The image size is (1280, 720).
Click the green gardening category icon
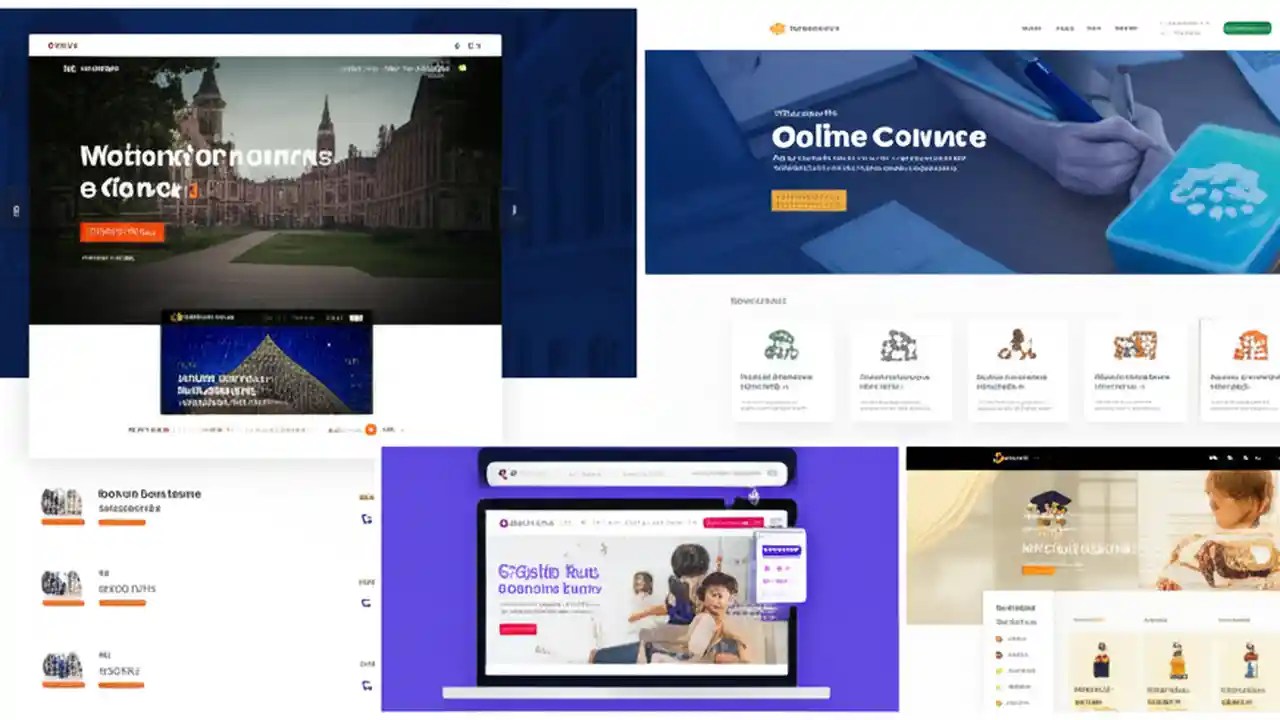(x=782, y=344)
